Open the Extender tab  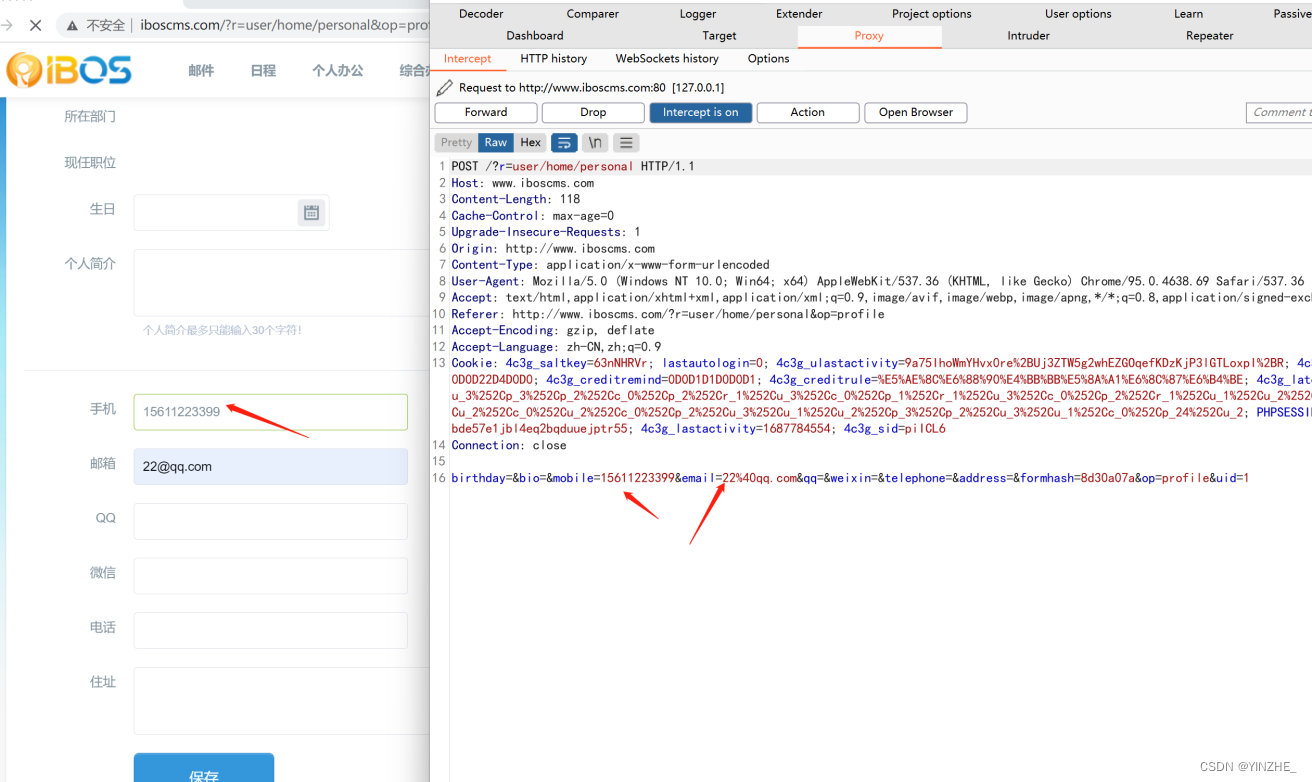click(799, 14)
